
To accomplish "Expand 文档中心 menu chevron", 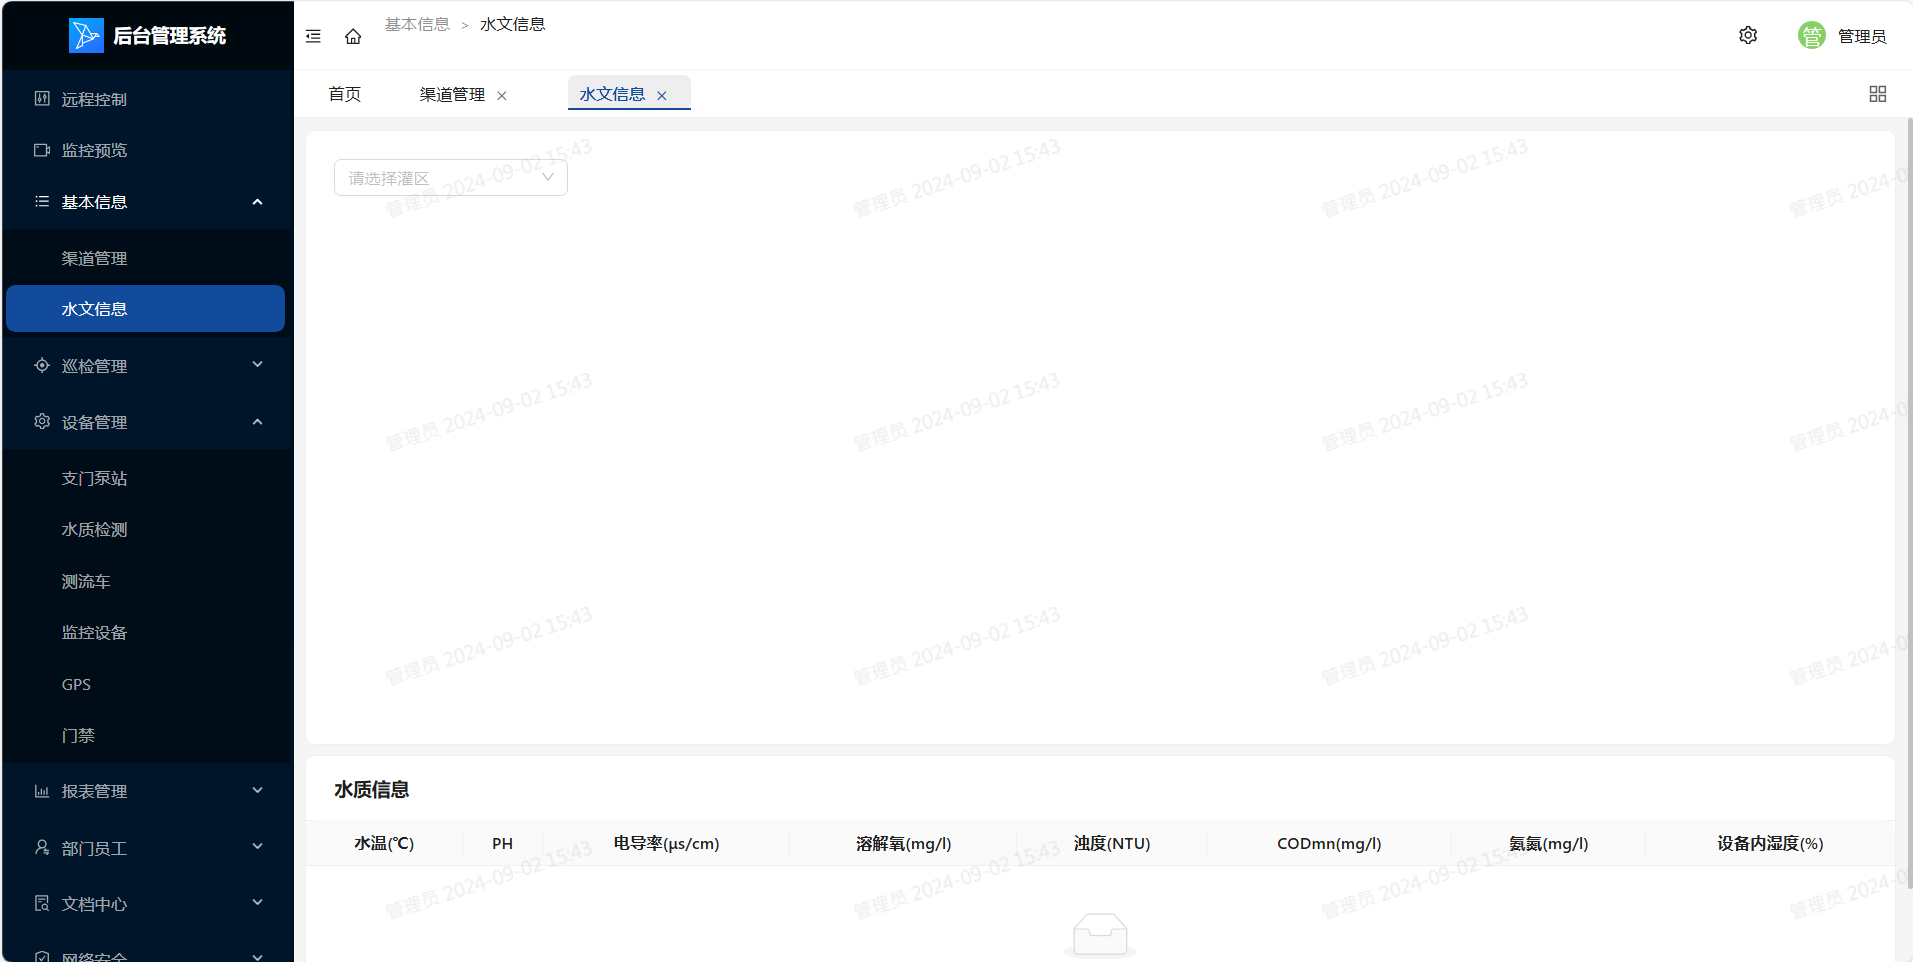I will pyautogui.click(x=257, y=903).
